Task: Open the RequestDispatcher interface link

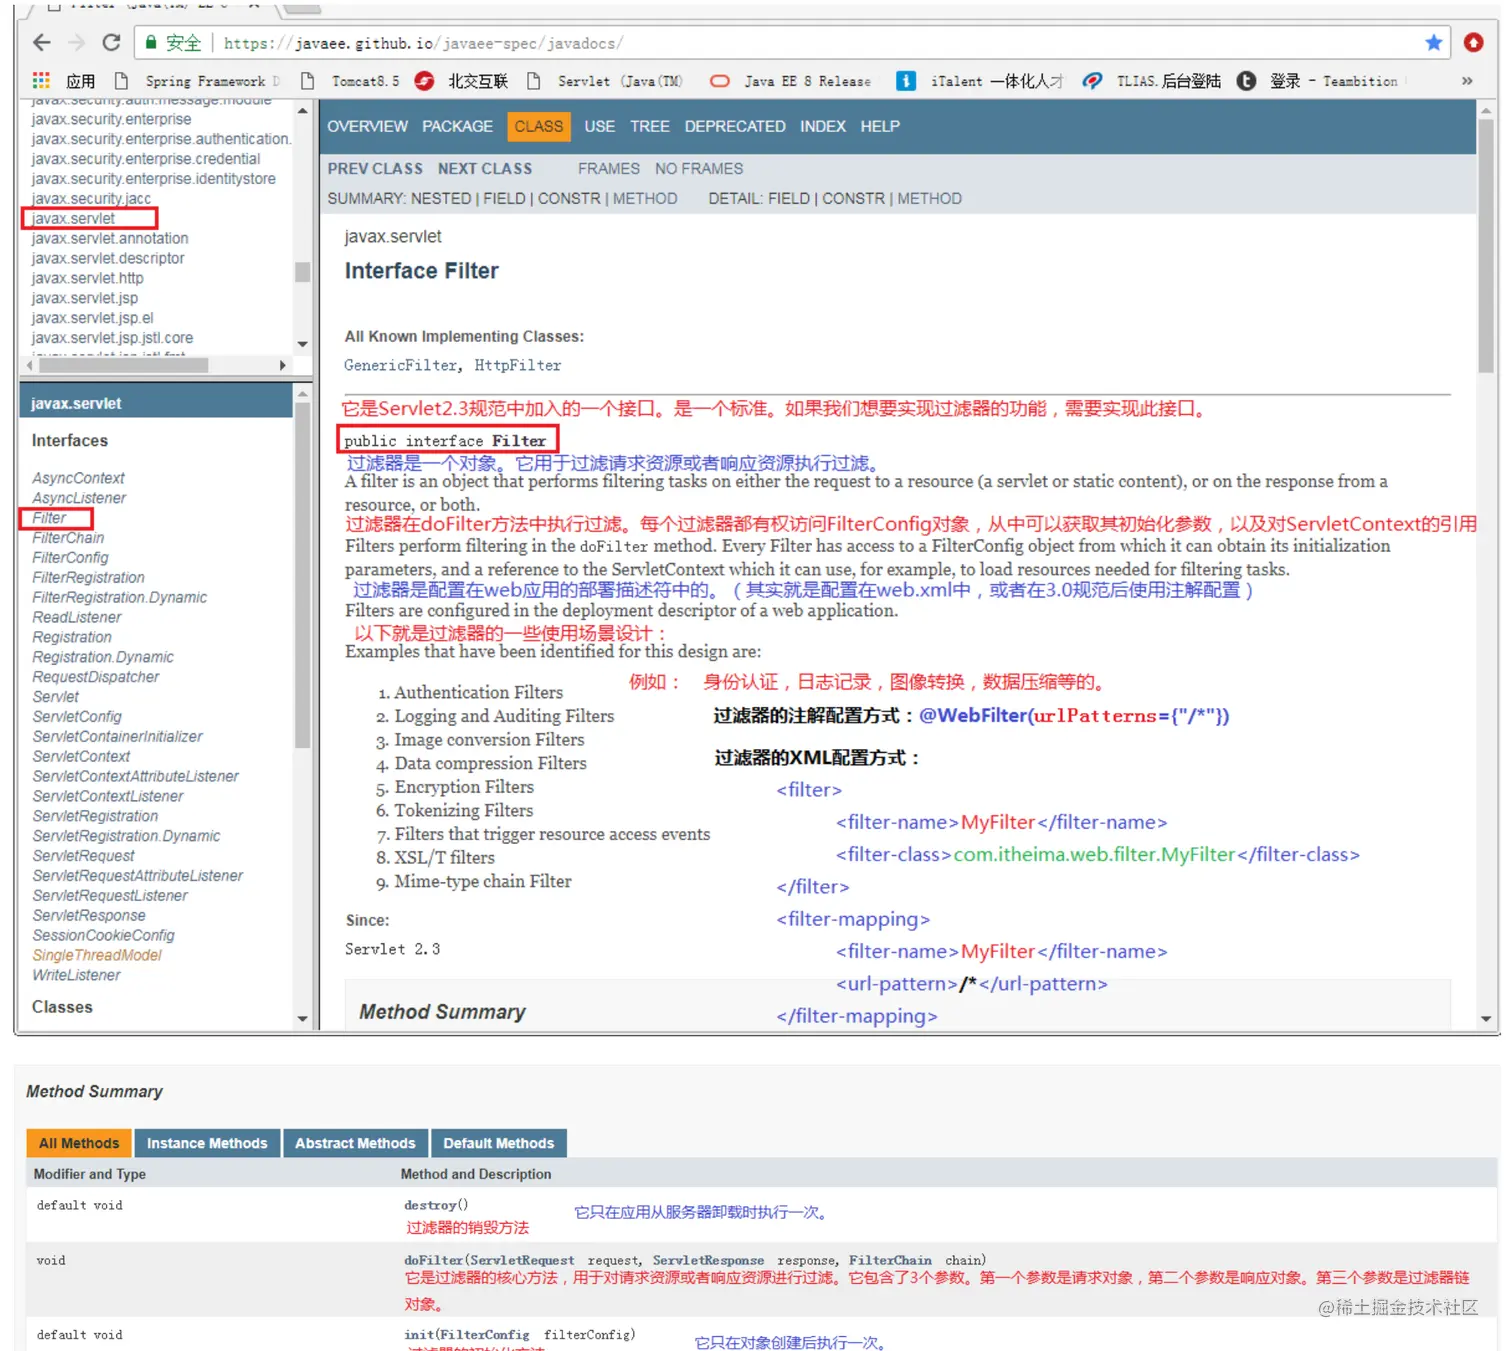Action: point(96,677)
